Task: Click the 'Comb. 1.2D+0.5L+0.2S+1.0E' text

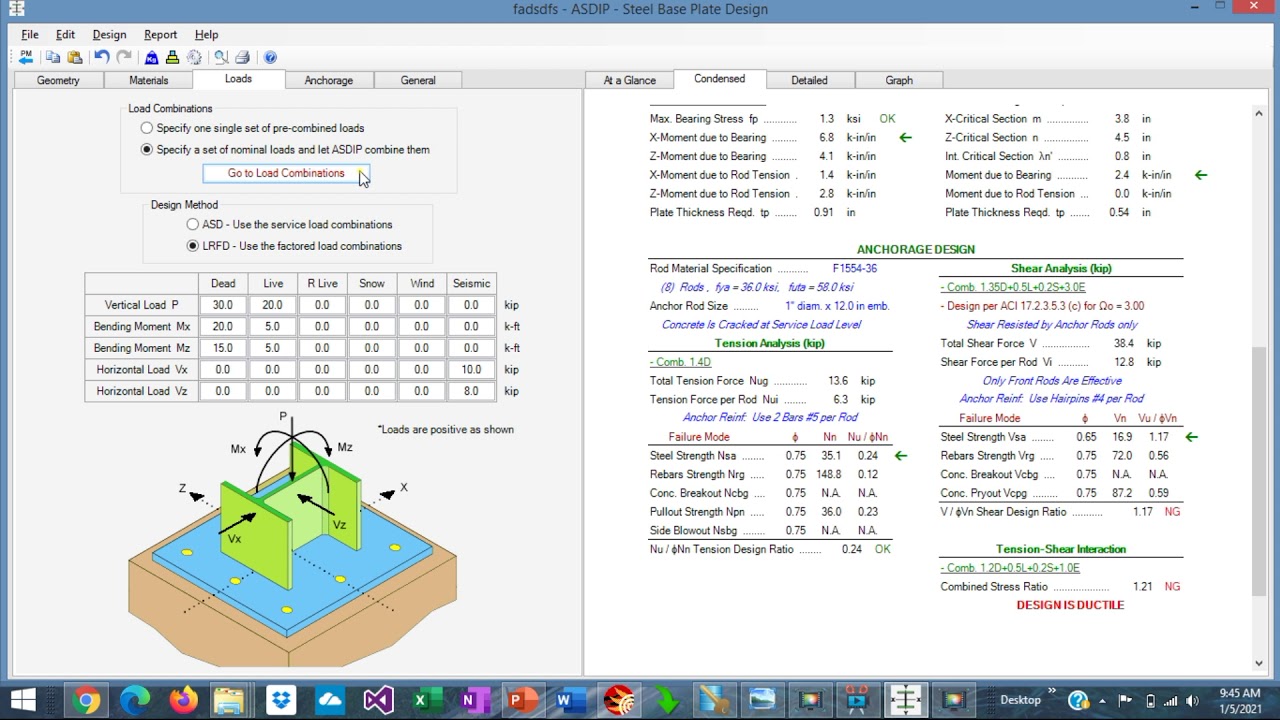Action: pos(1010,568)
